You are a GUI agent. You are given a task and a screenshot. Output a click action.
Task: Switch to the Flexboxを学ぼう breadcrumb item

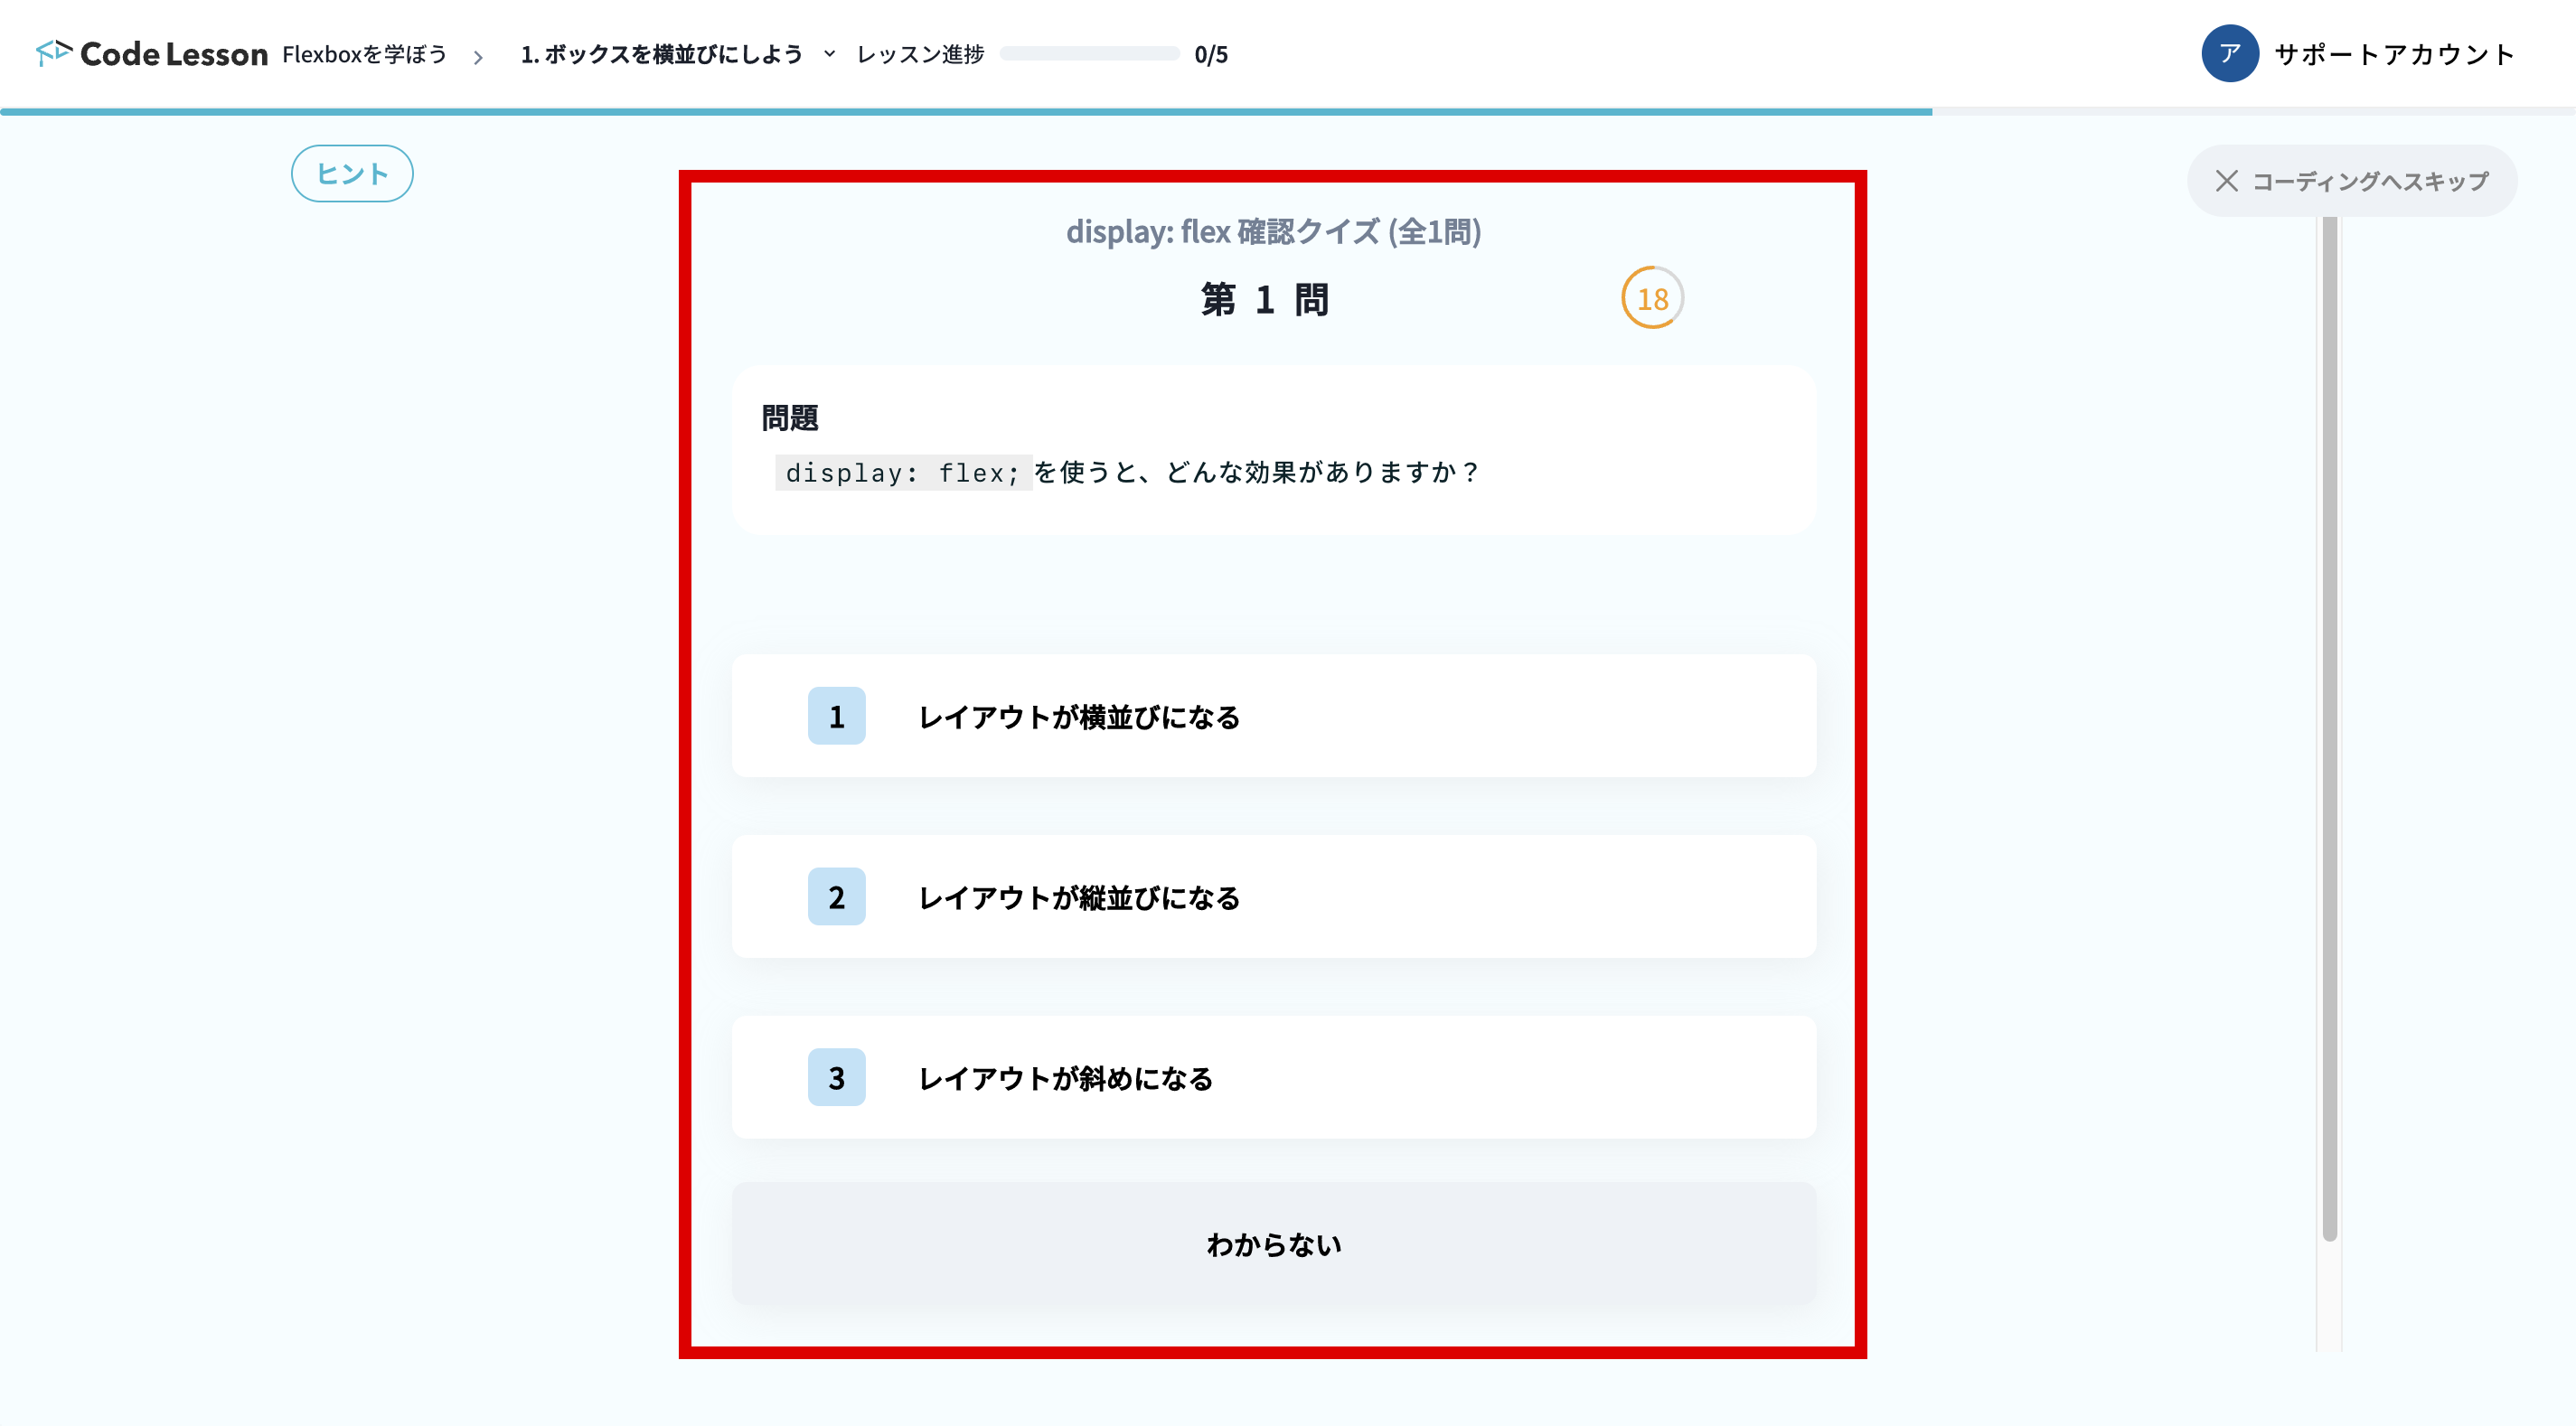(364, 56)
